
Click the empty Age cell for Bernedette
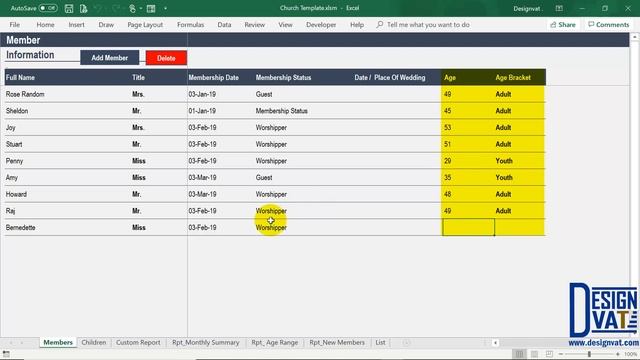tap(468, 227)
